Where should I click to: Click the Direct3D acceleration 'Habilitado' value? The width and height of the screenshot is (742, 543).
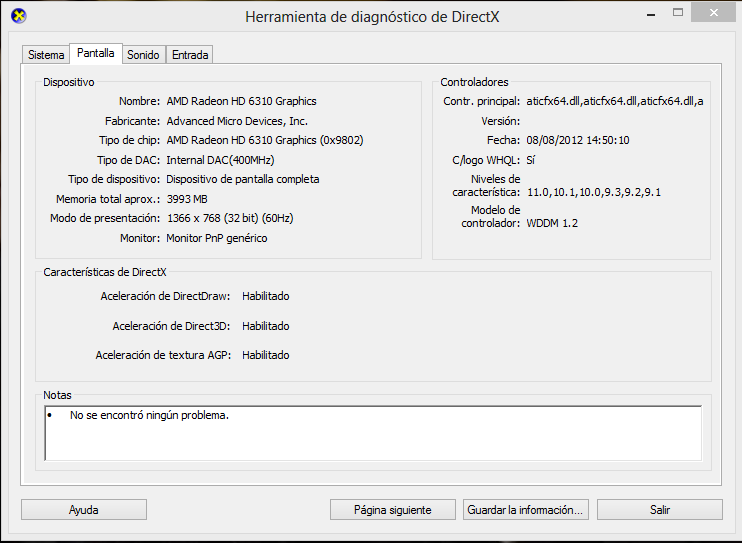point(265,326)
